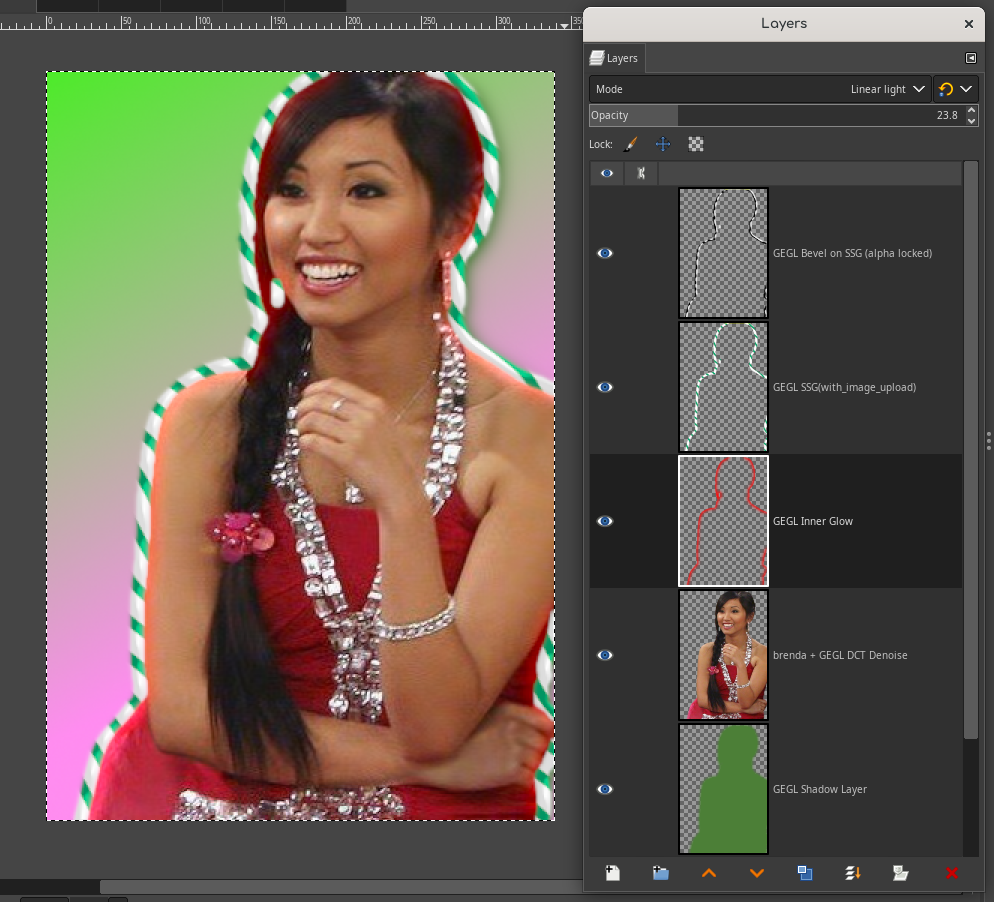Select the brenda + GEGL DCT Denoise thumbnail
Image resolution: width=994 pixels, height=902 pixels.
tap(723, 655)
